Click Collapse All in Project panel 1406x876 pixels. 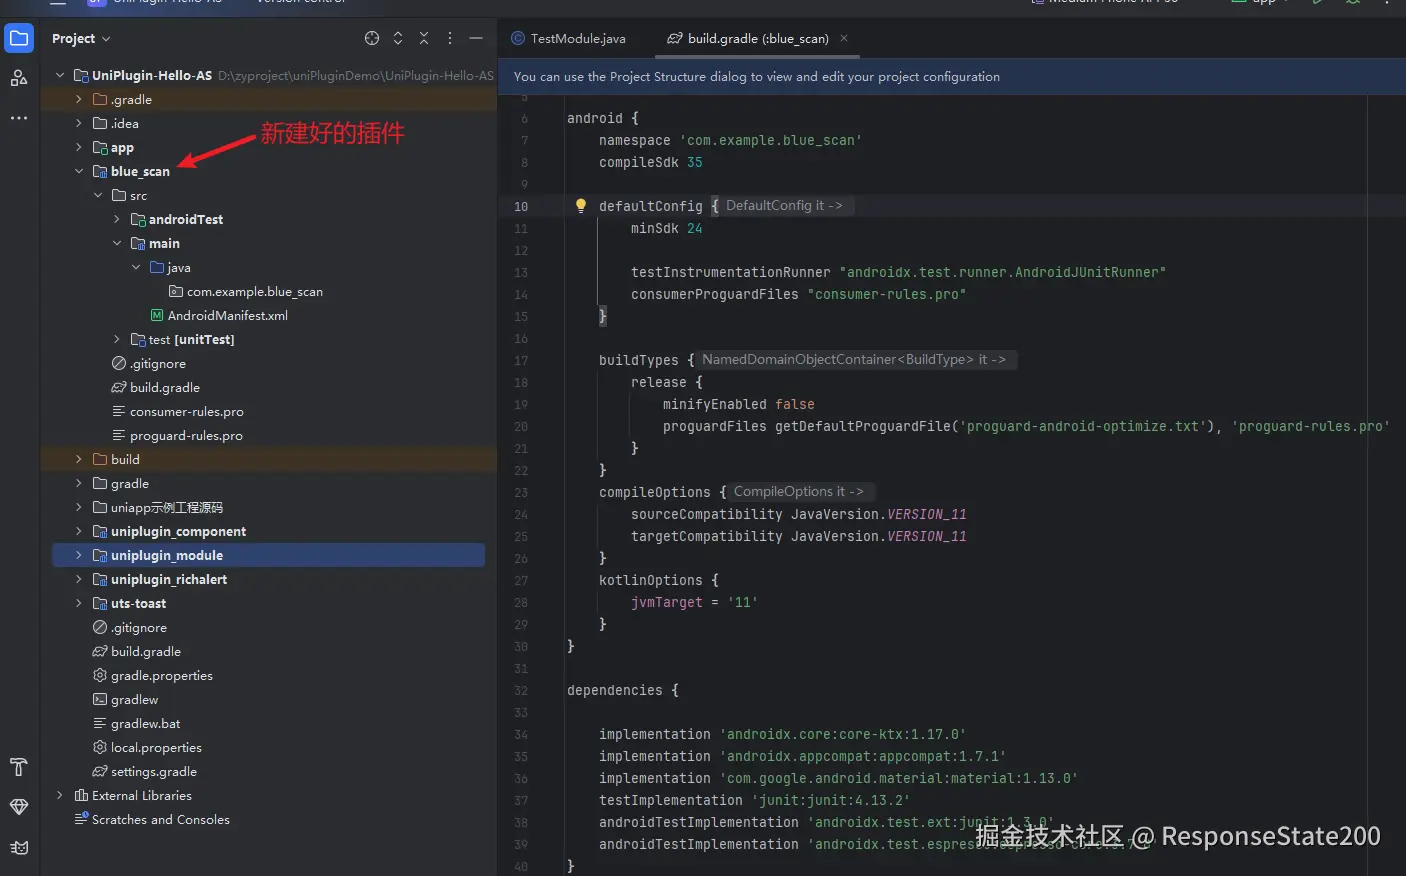click(x=424, y=38)
